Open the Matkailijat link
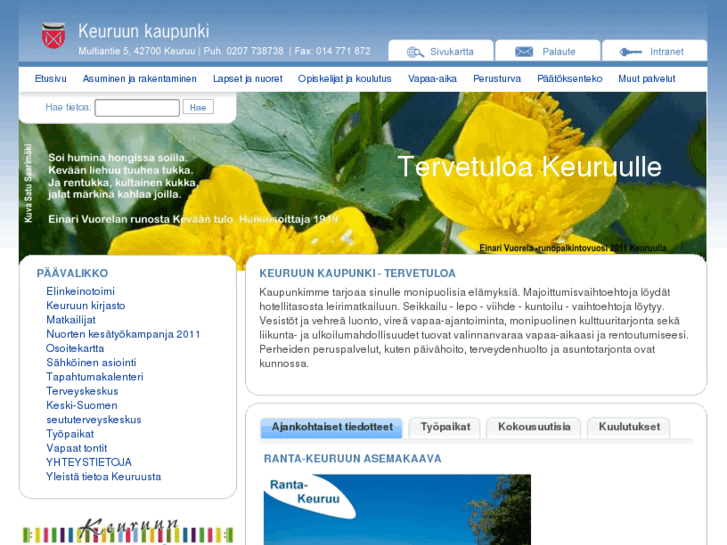Viewport: 727px width, 545px height. (71, 320)
